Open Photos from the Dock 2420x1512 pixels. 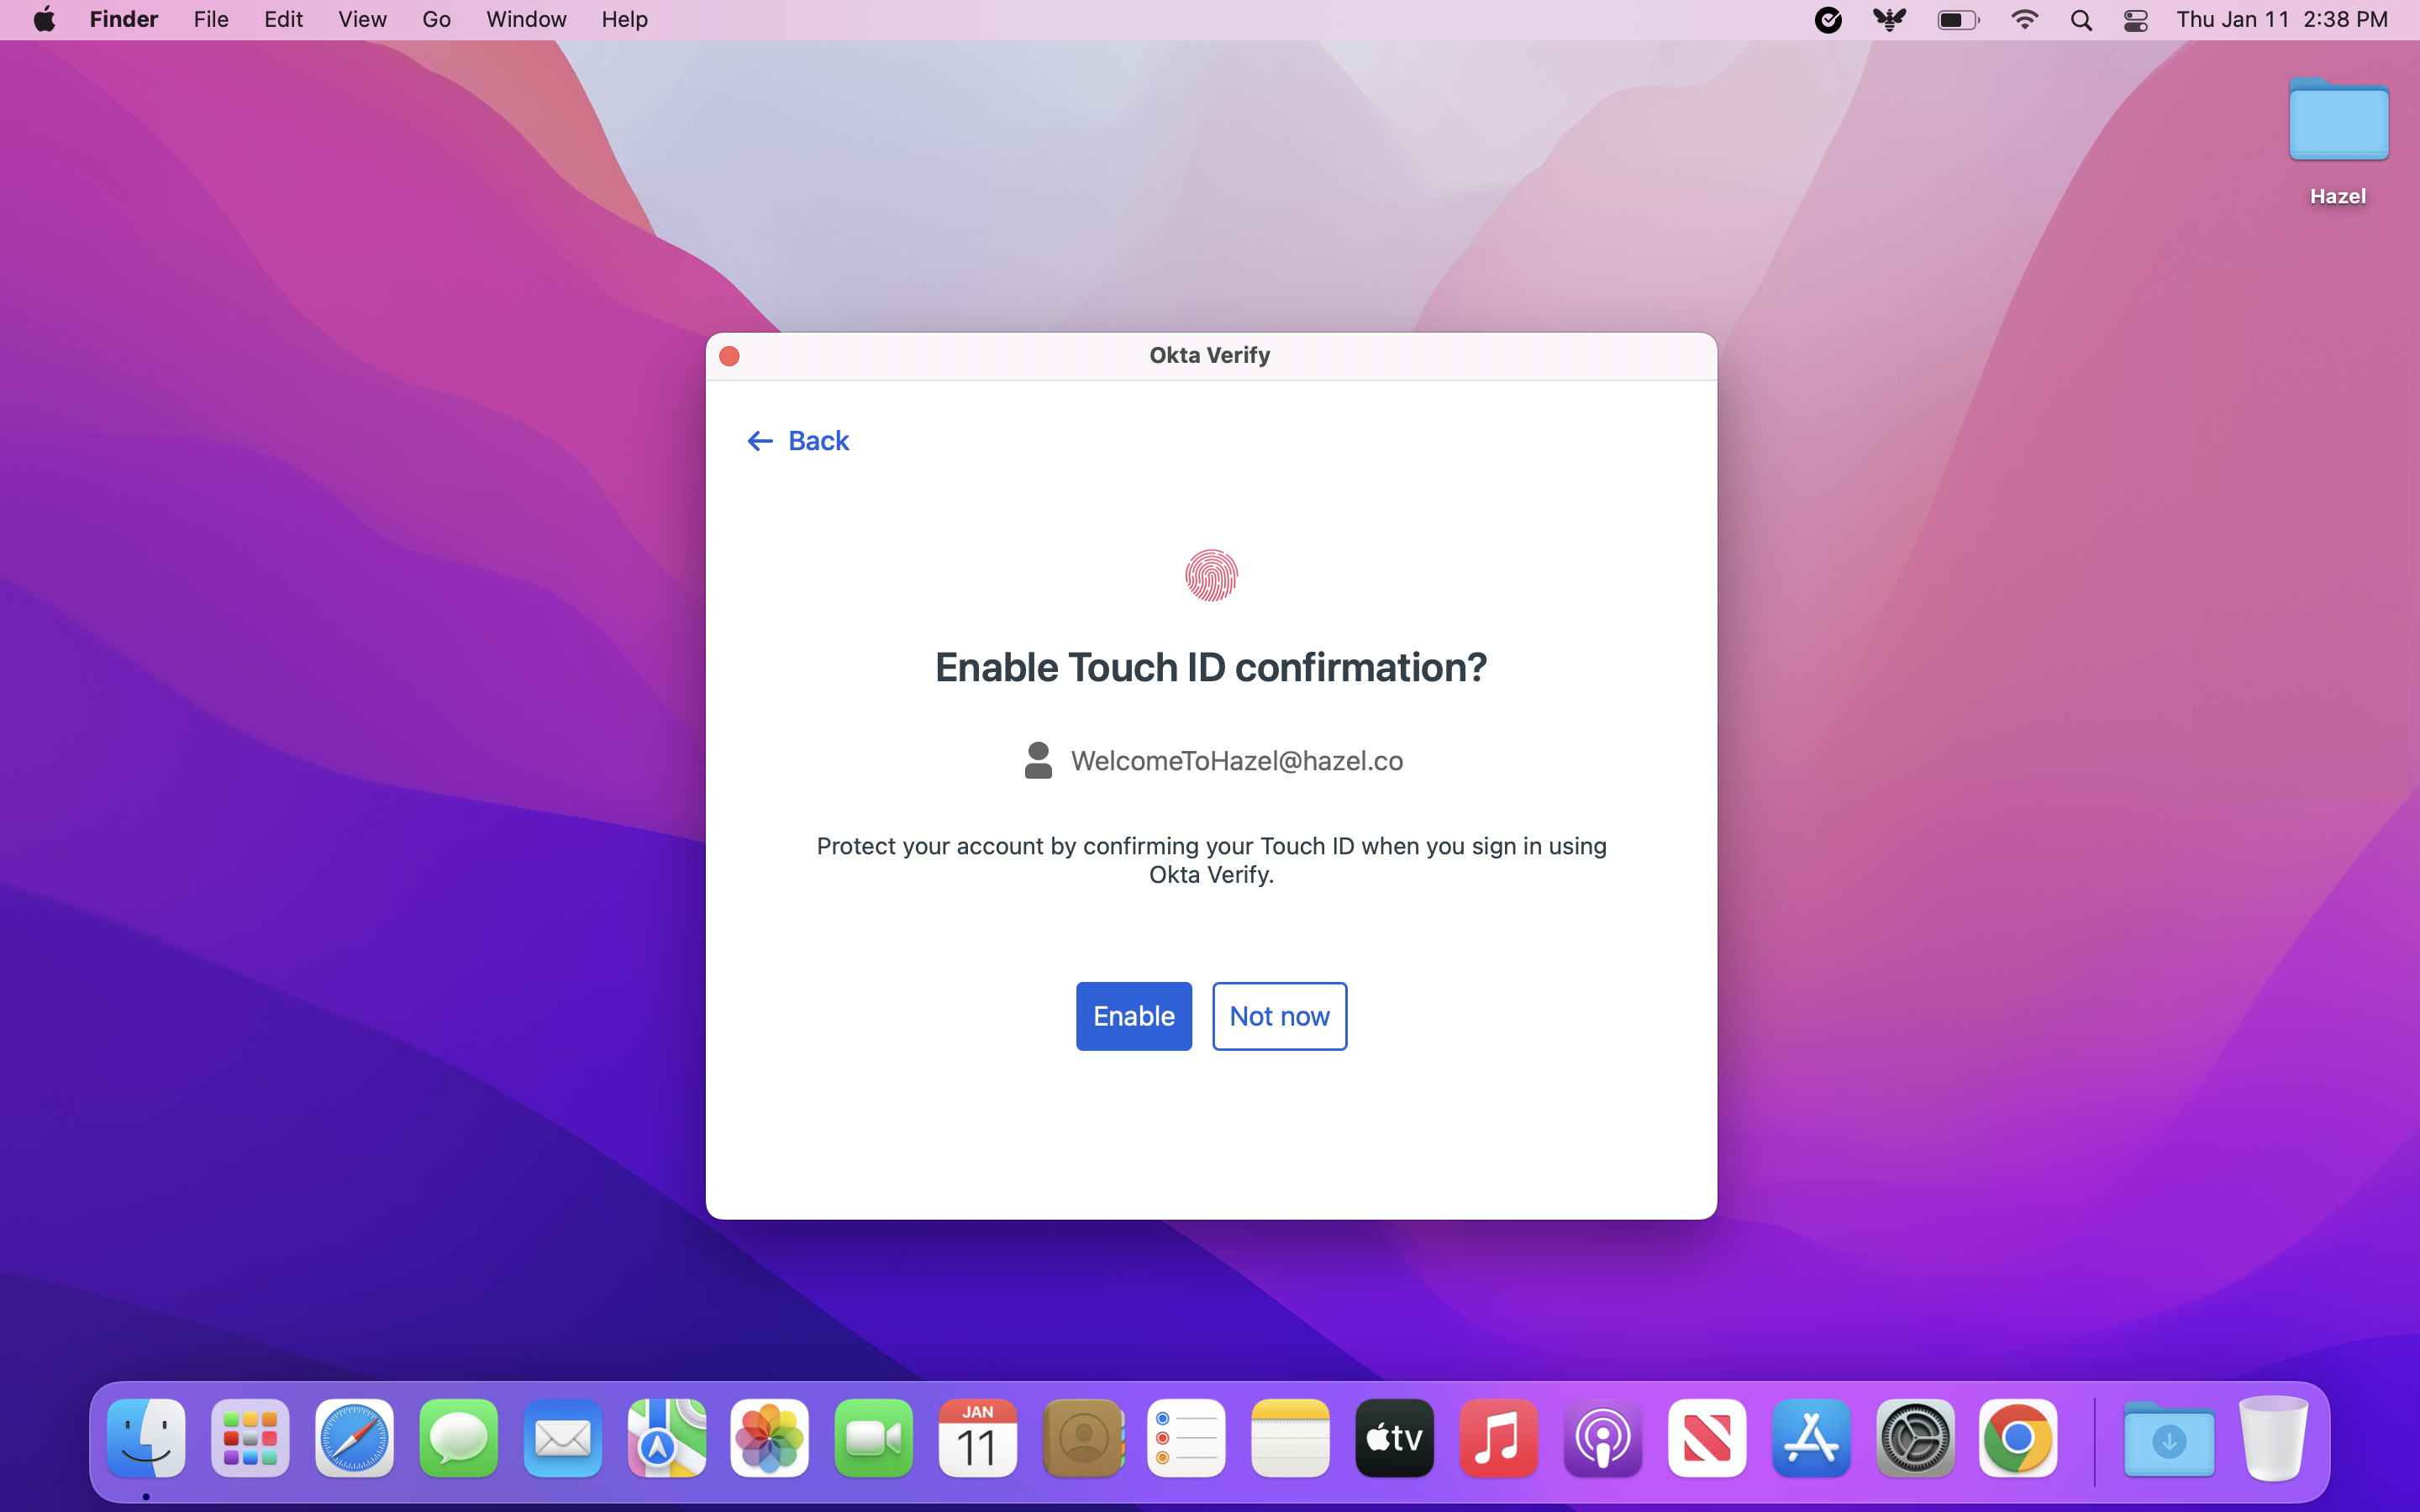click(x=770, y=1438)
